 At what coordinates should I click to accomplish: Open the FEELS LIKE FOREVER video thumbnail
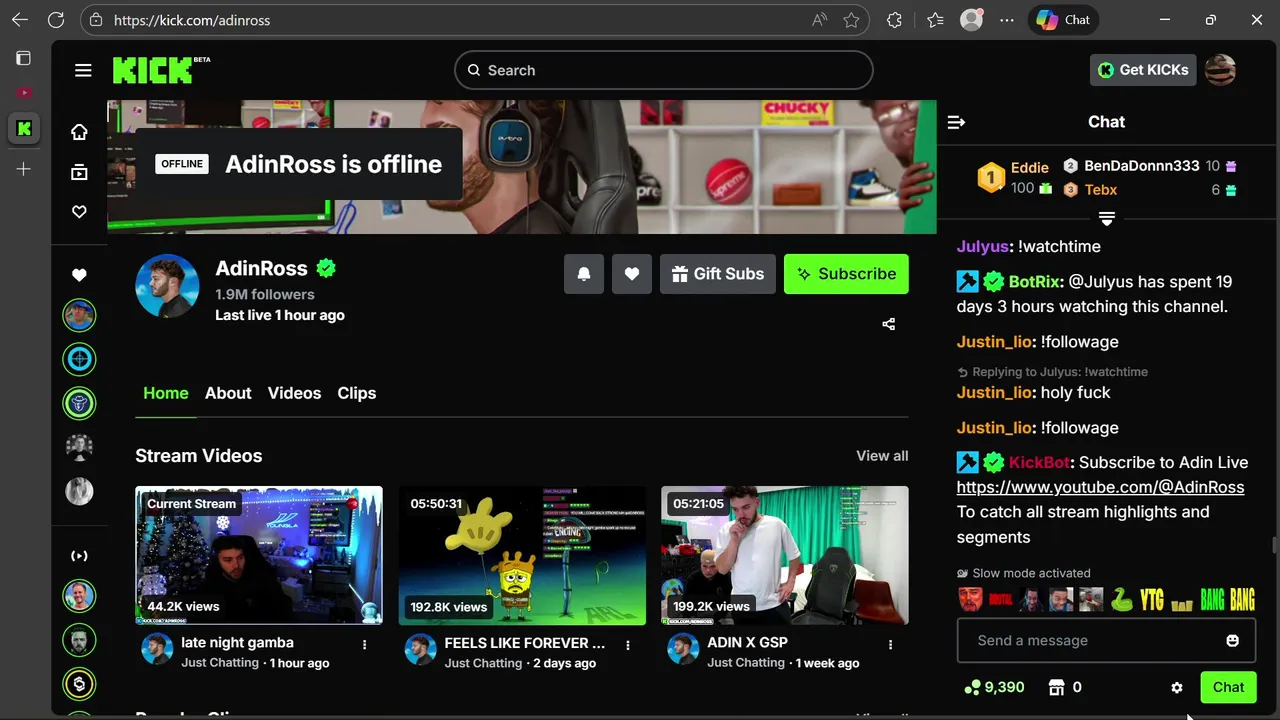(522, 556)
